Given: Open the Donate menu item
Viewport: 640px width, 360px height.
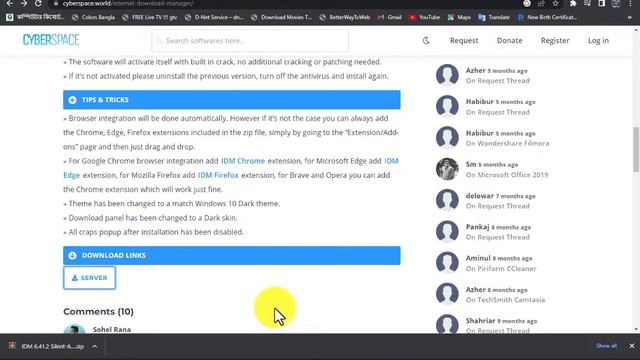Looking at the screenshot, I should [x=509, y=40].
